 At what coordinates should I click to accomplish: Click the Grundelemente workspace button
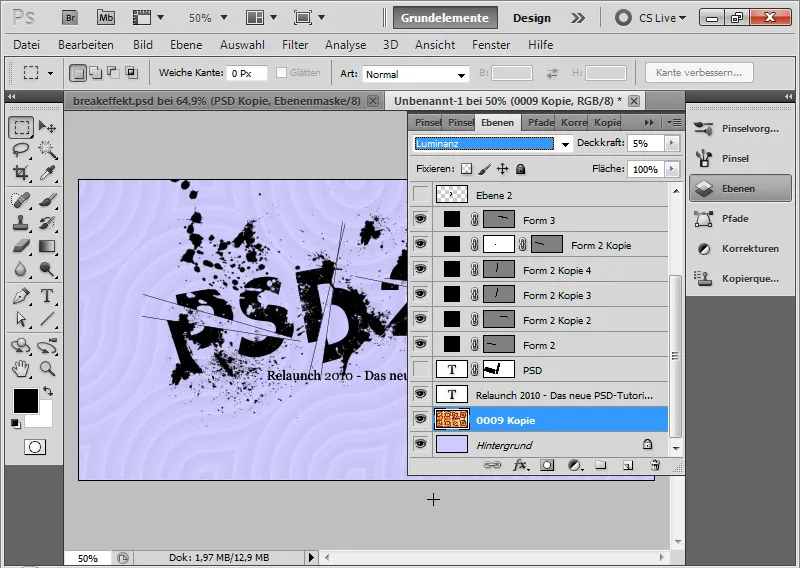click(x=445, y=18)
